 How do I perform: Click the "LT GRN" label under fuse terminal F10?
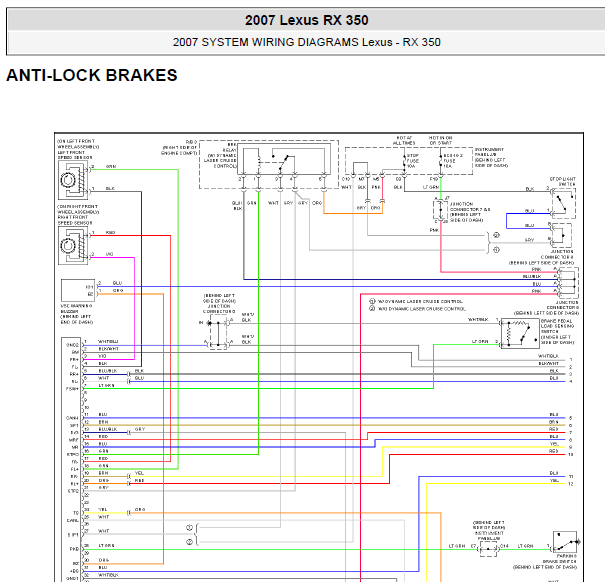(x=431, y=187)
